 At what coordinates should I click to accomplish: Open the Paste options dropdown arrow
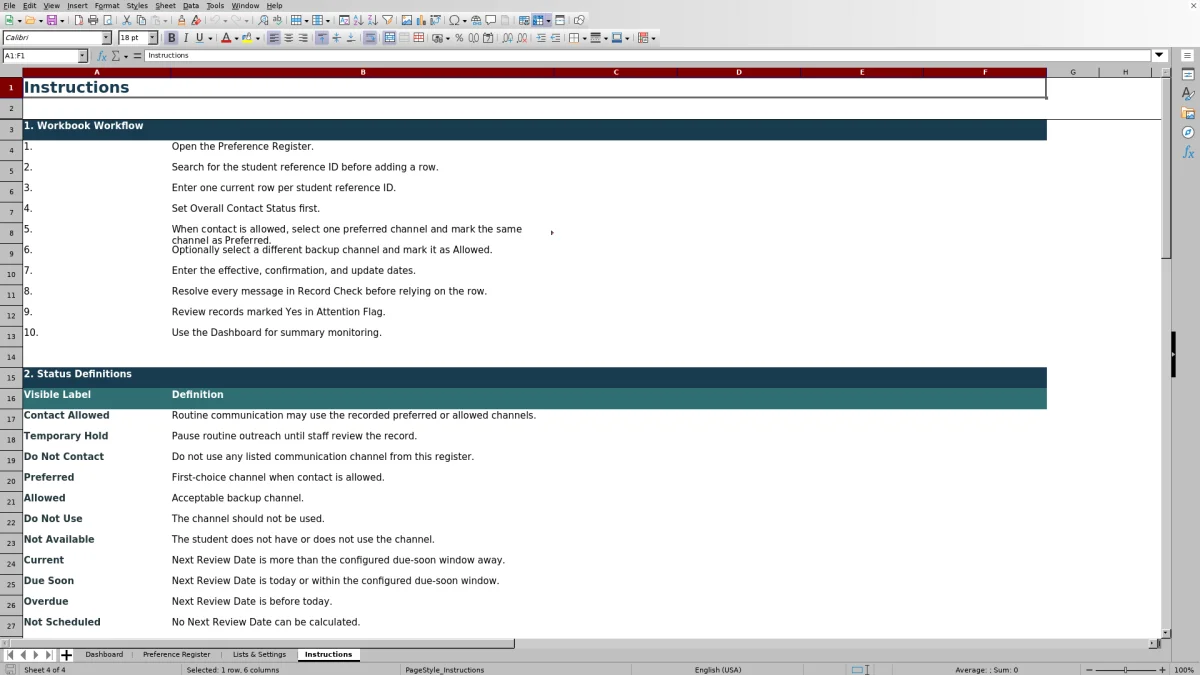point(165,20)
